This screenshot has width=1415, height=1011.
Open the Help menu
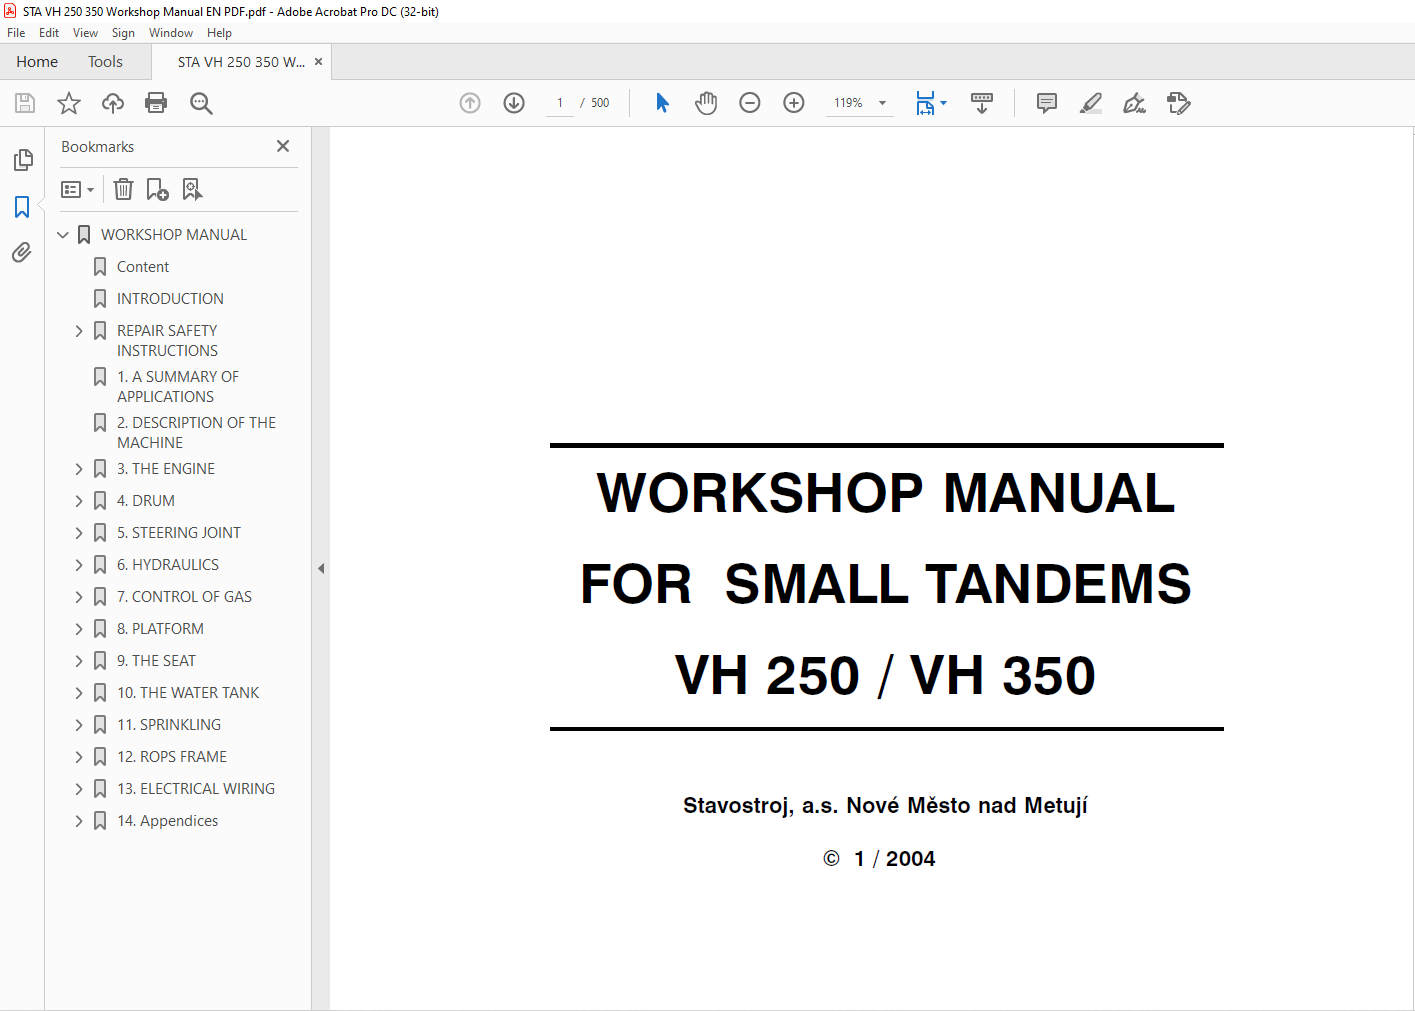click(x=219, y=33)
